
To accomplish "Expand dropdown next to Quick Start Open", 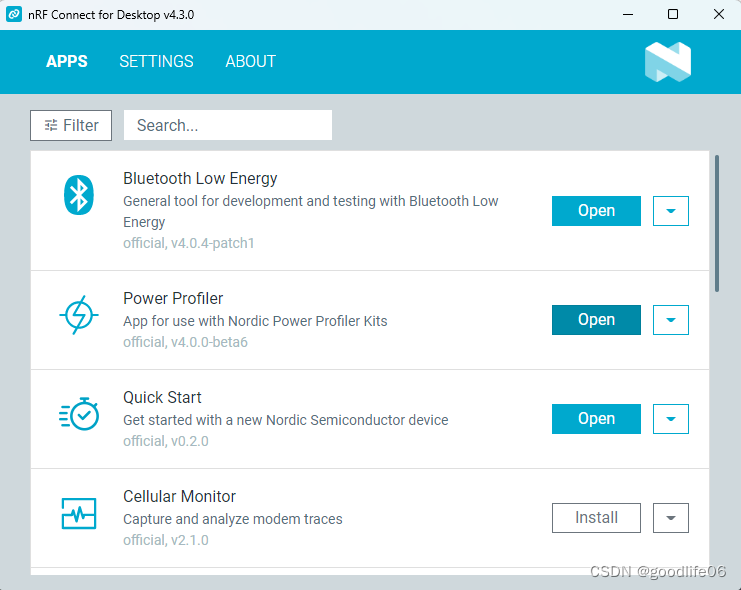I will click(x=671, y=419).
